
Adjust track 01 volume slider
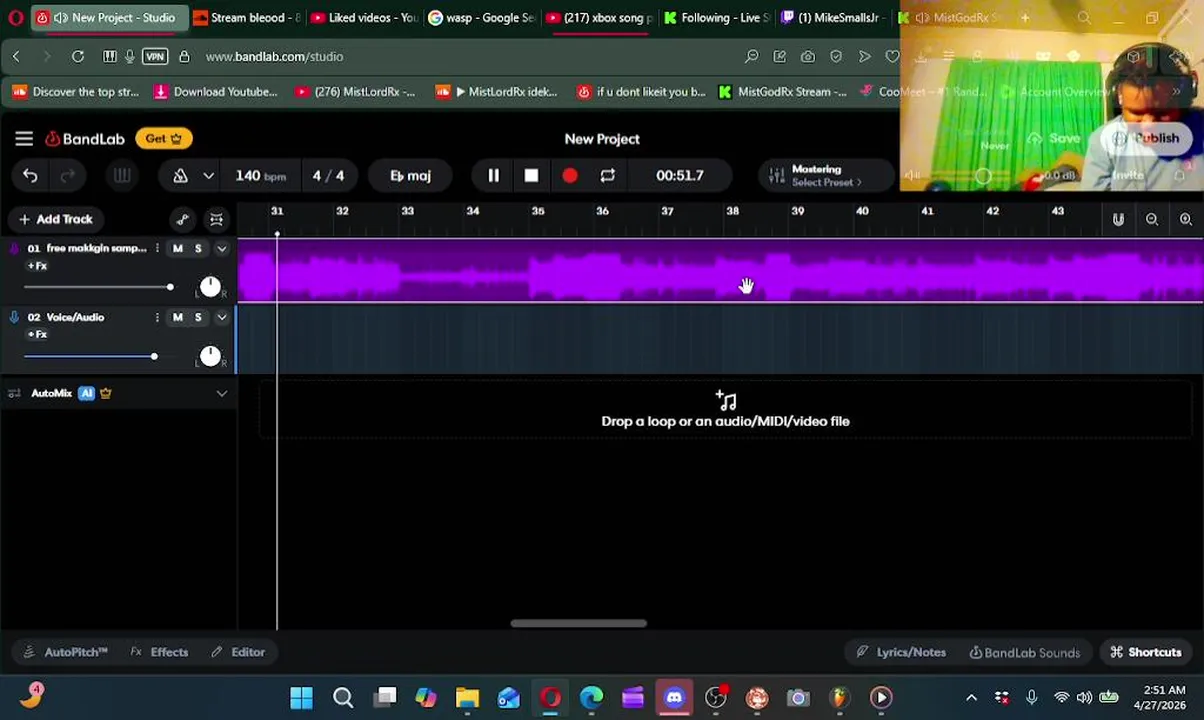(98, 288)
